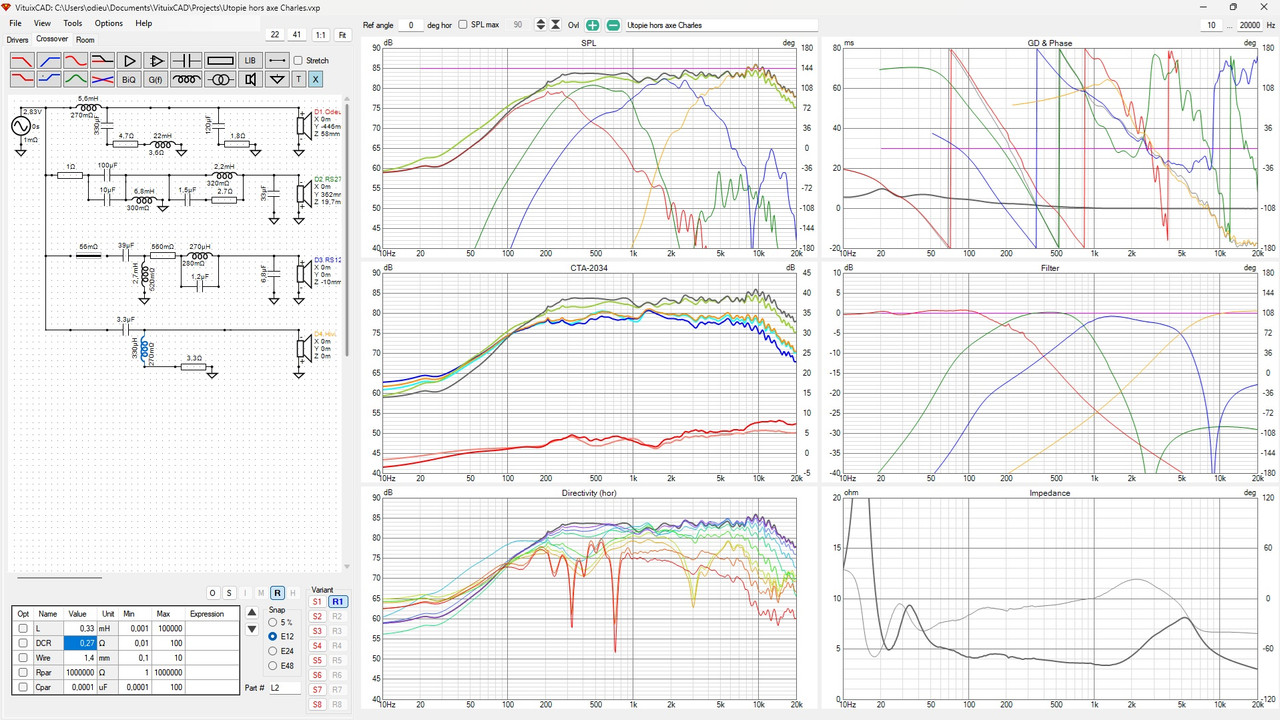1280x720 pixels.
Task: Open the Tools menu
Action: [73, 23]
